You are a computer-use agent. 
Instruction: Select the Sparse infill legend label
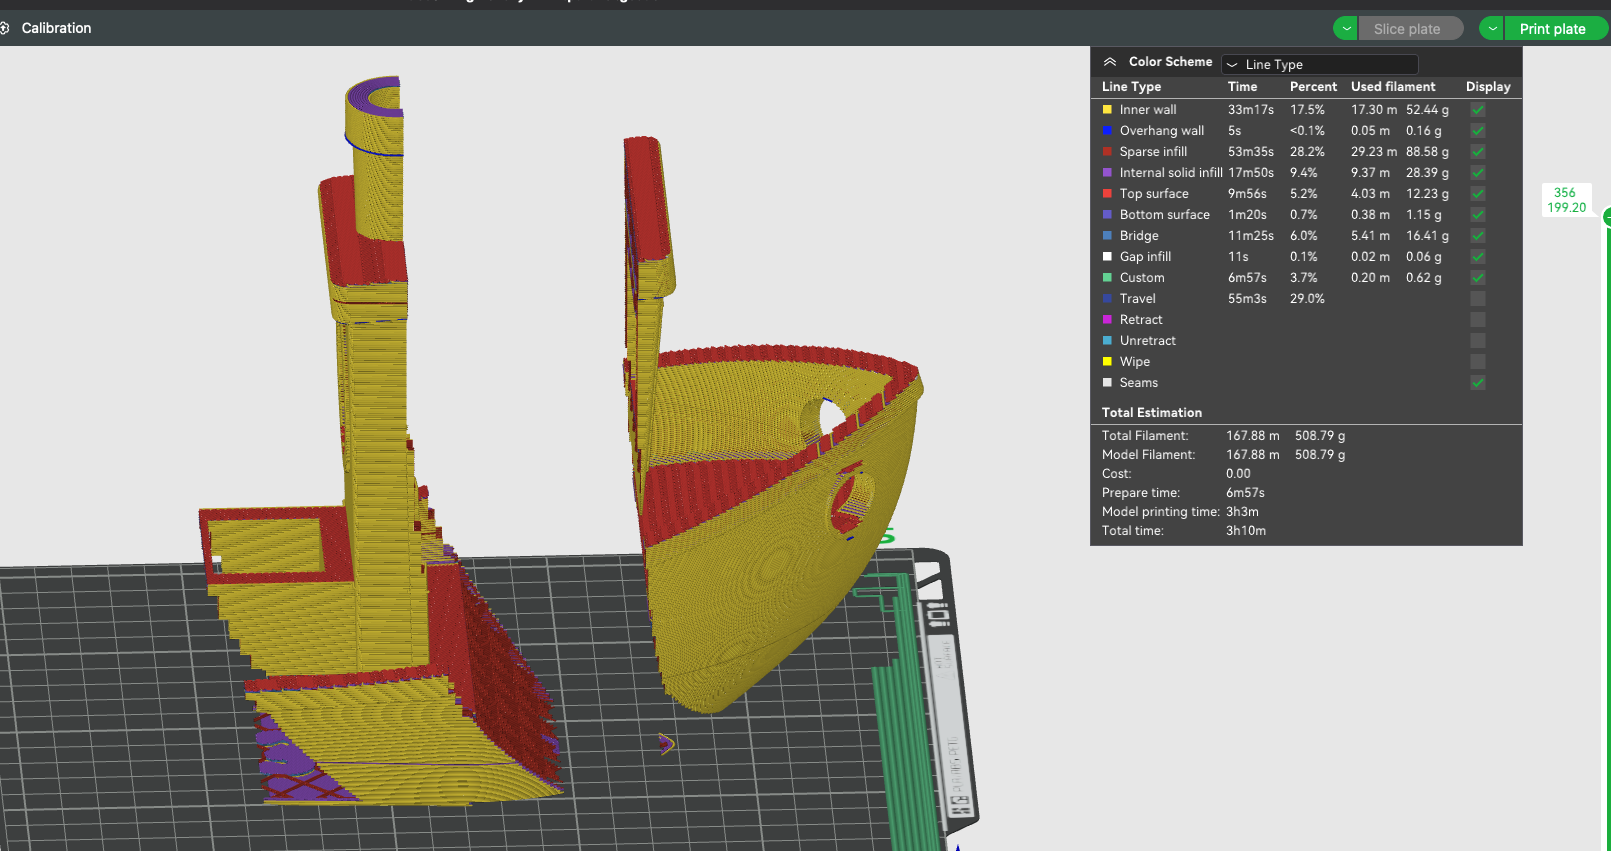(1153, 152)
